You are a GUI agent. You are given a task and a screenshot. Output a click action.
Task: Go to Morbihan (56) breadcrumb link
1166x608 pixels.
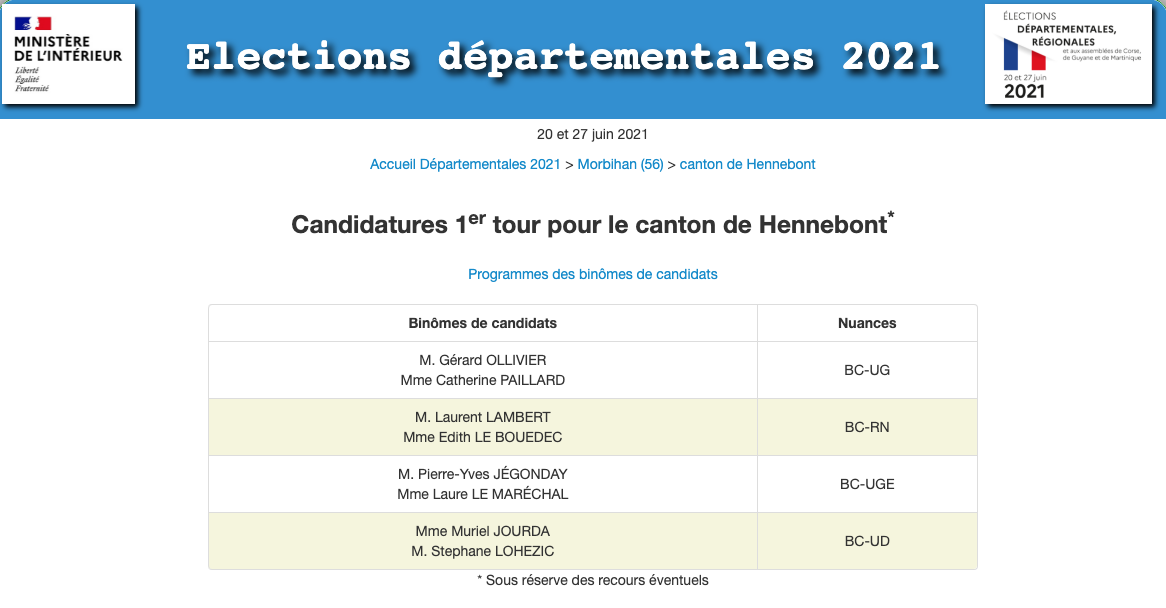pos(621,164)
